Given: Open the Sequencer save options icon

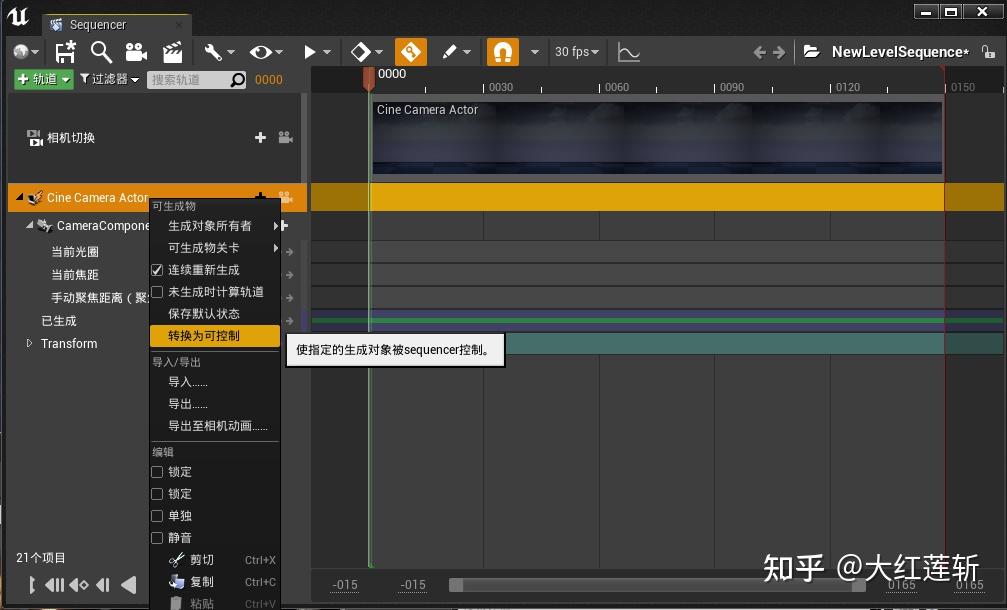Looking at the screenshot, I should (65, 52).
